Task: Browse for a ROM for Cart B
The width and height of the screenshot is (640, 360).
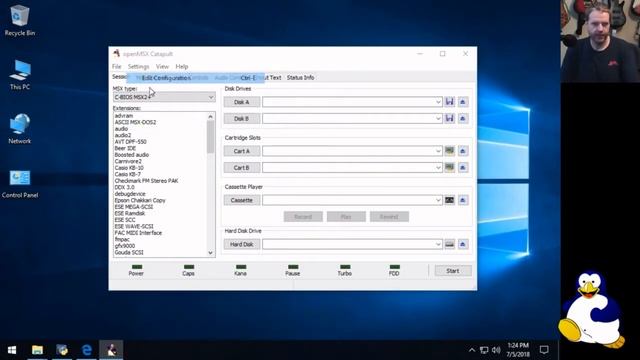Action: click(x=449, y=167)
